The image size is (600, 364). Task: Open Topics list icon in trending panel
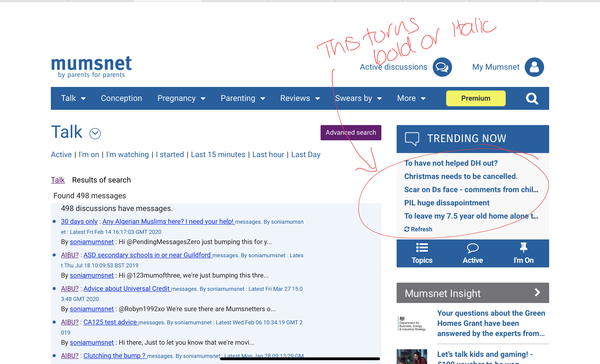pyautogui.click(x=422, y=248)
